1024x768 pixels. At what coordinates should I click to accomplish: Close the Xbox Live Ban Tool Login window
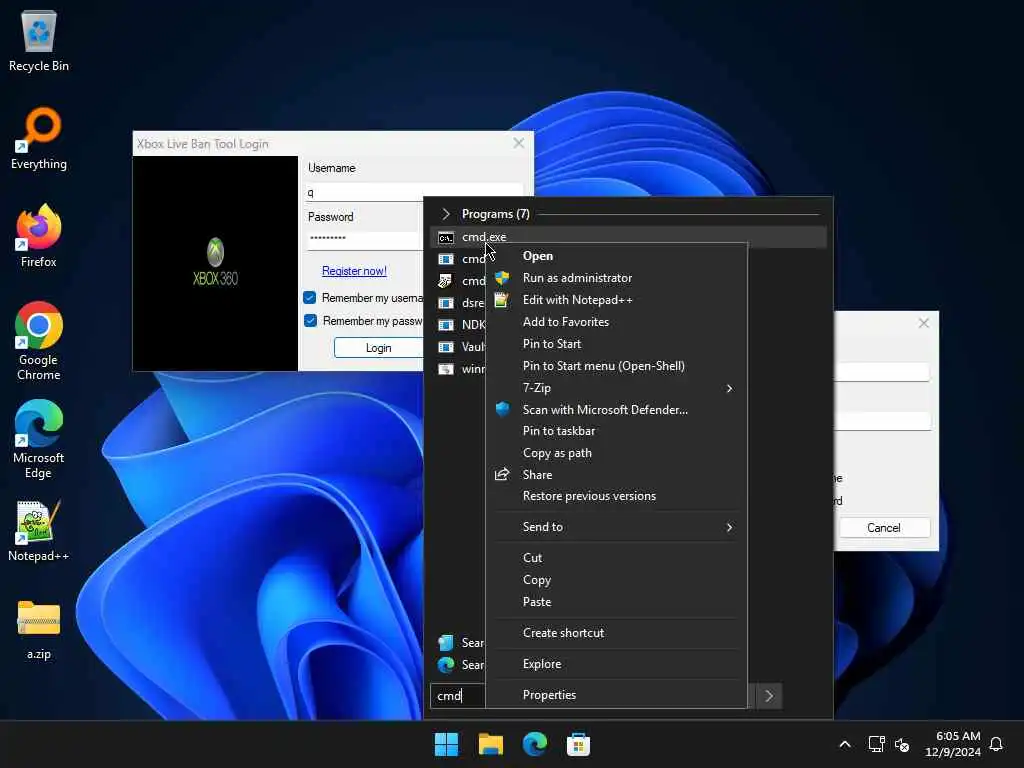click(519, 143)
